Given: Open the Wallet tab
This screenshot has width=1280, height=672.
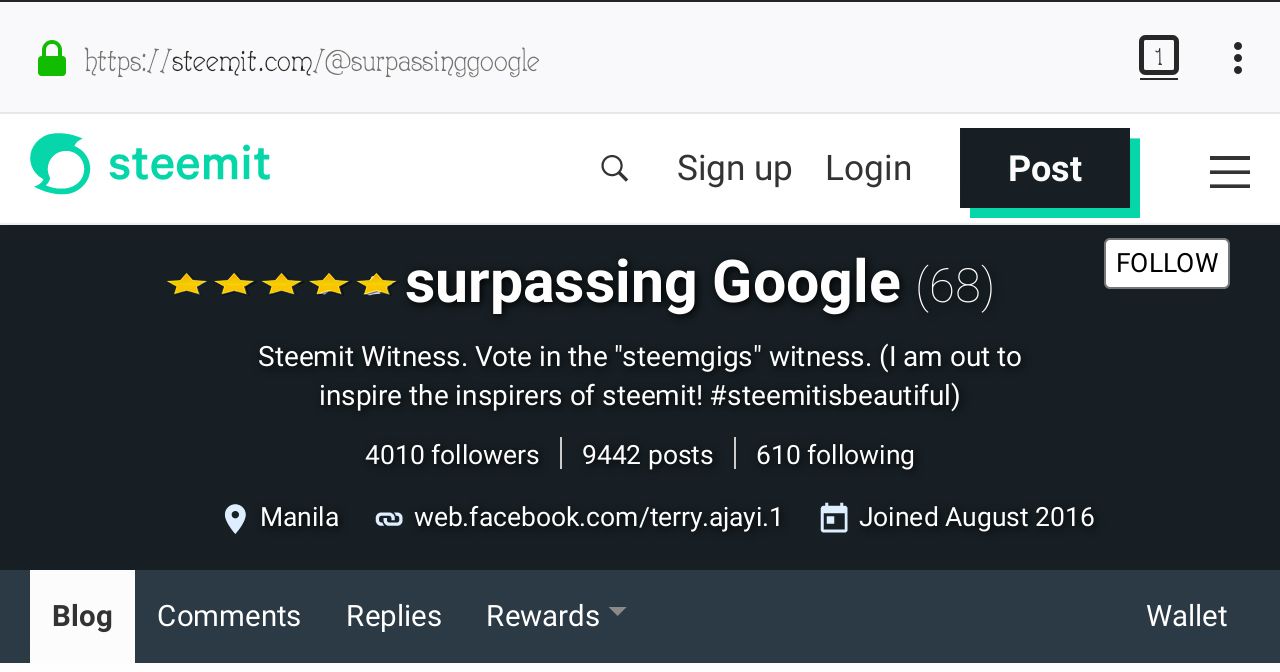Looking at the screenshot, I should (x=1186, y=616).
